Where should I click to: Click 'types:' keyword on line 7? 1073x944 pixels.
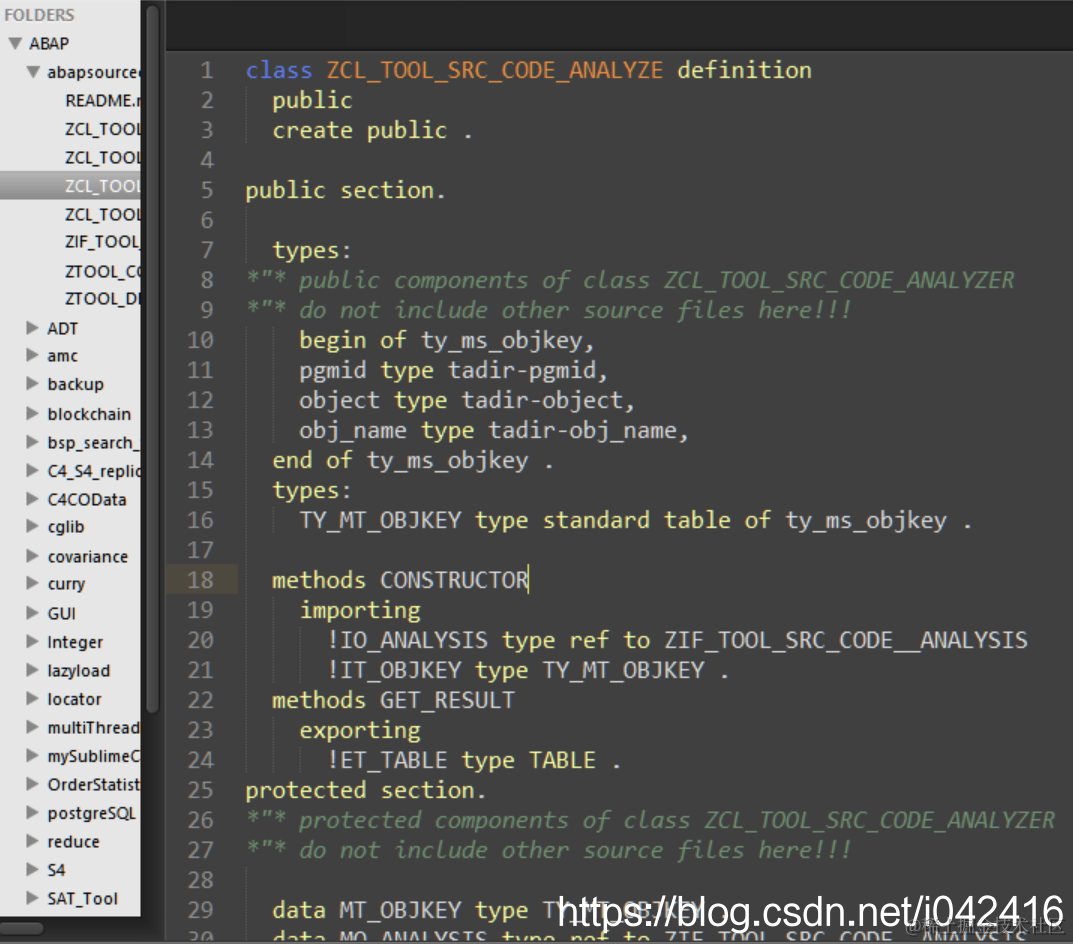[312, 251]
